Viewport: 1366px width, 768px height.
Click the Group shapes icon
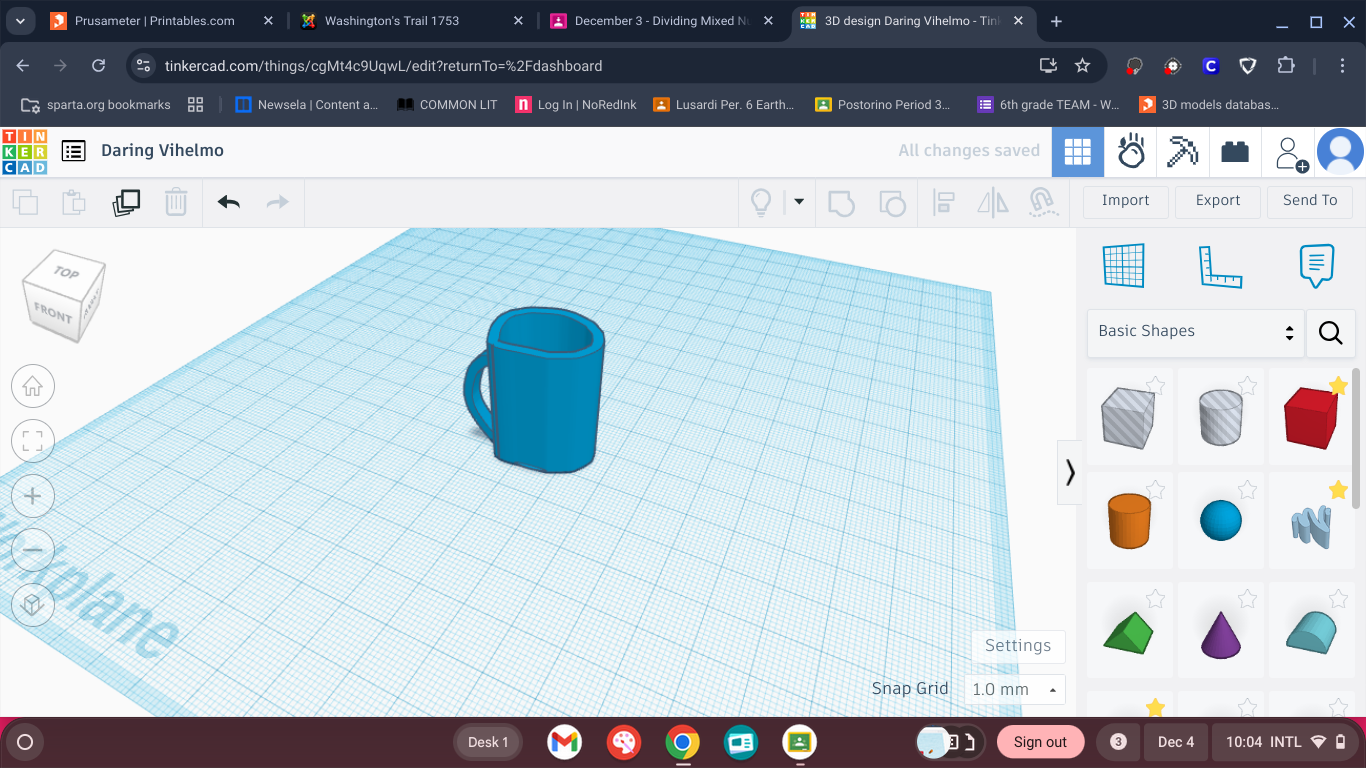(x=842, y=203)
